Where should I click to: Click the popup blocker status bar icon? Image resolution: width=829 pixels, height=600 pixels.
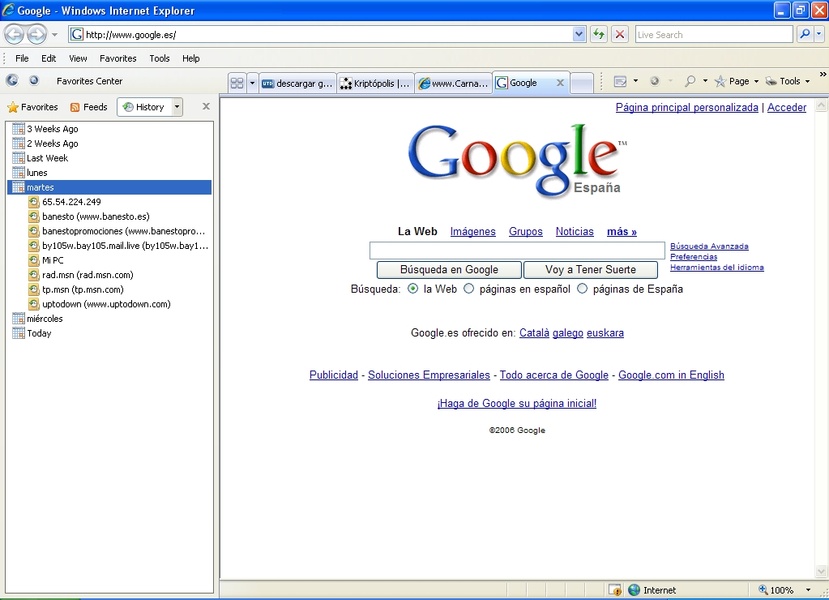coord(616,590)
